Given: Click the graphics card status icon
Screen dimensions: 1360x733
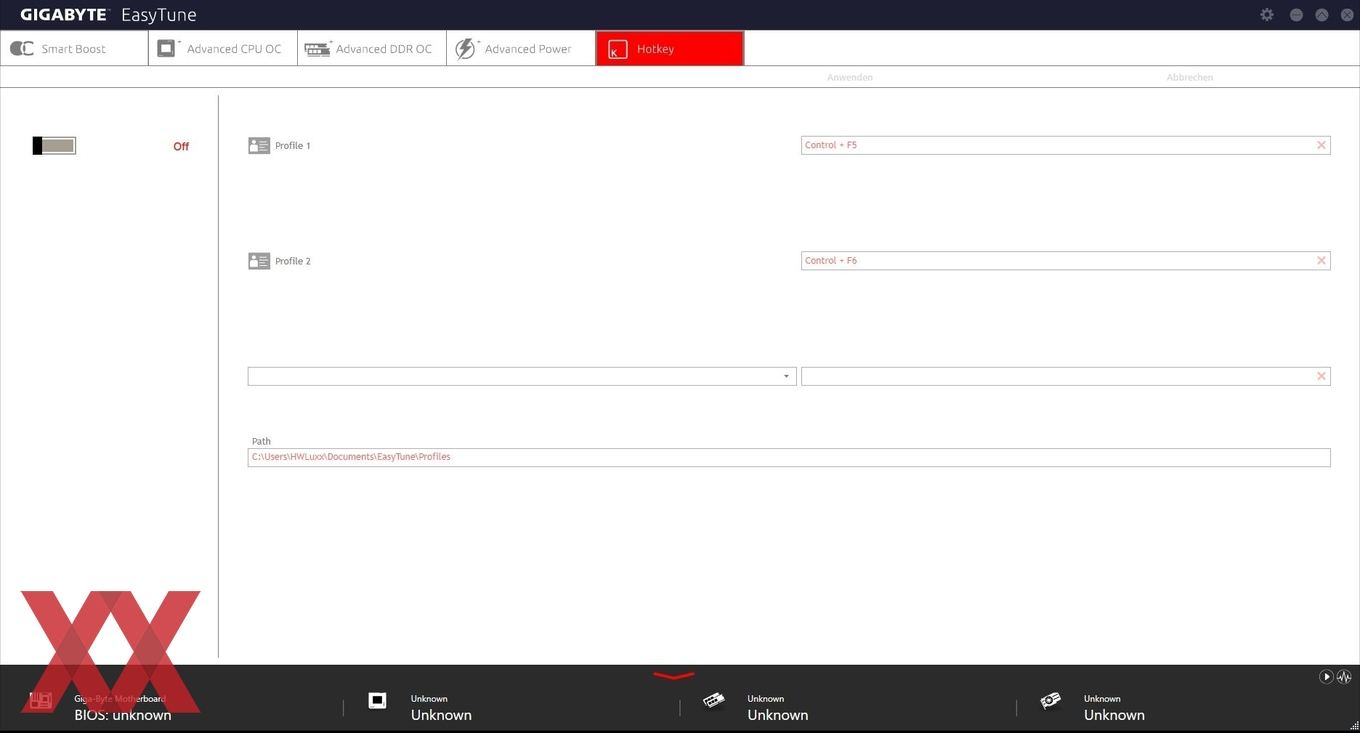Looking at the screenshot, I should point(1050,700).
